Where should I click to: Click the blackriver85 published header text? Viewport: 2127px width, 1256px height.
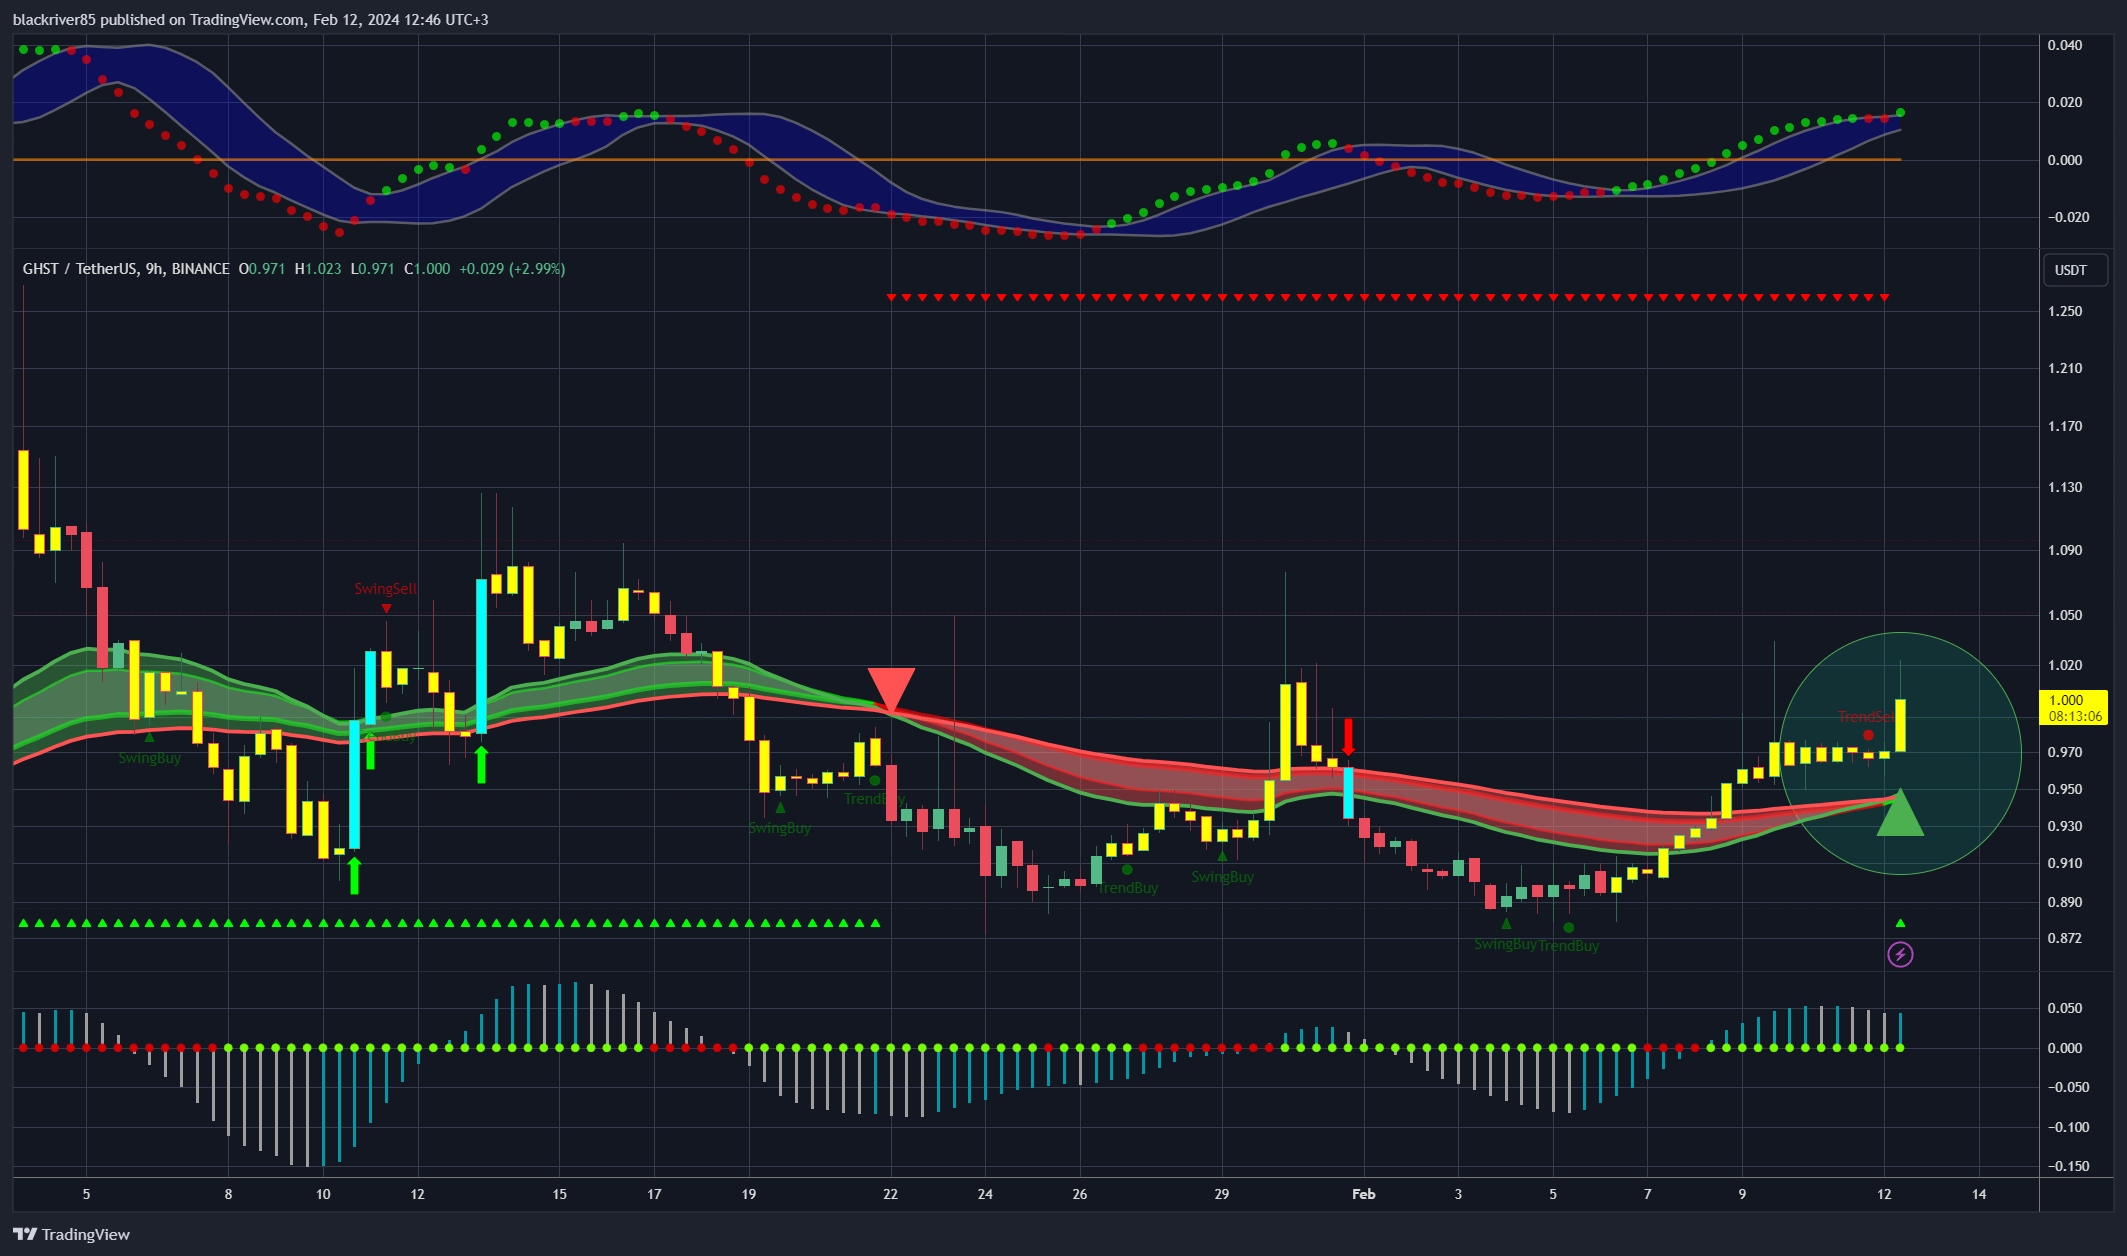[251, 20]
